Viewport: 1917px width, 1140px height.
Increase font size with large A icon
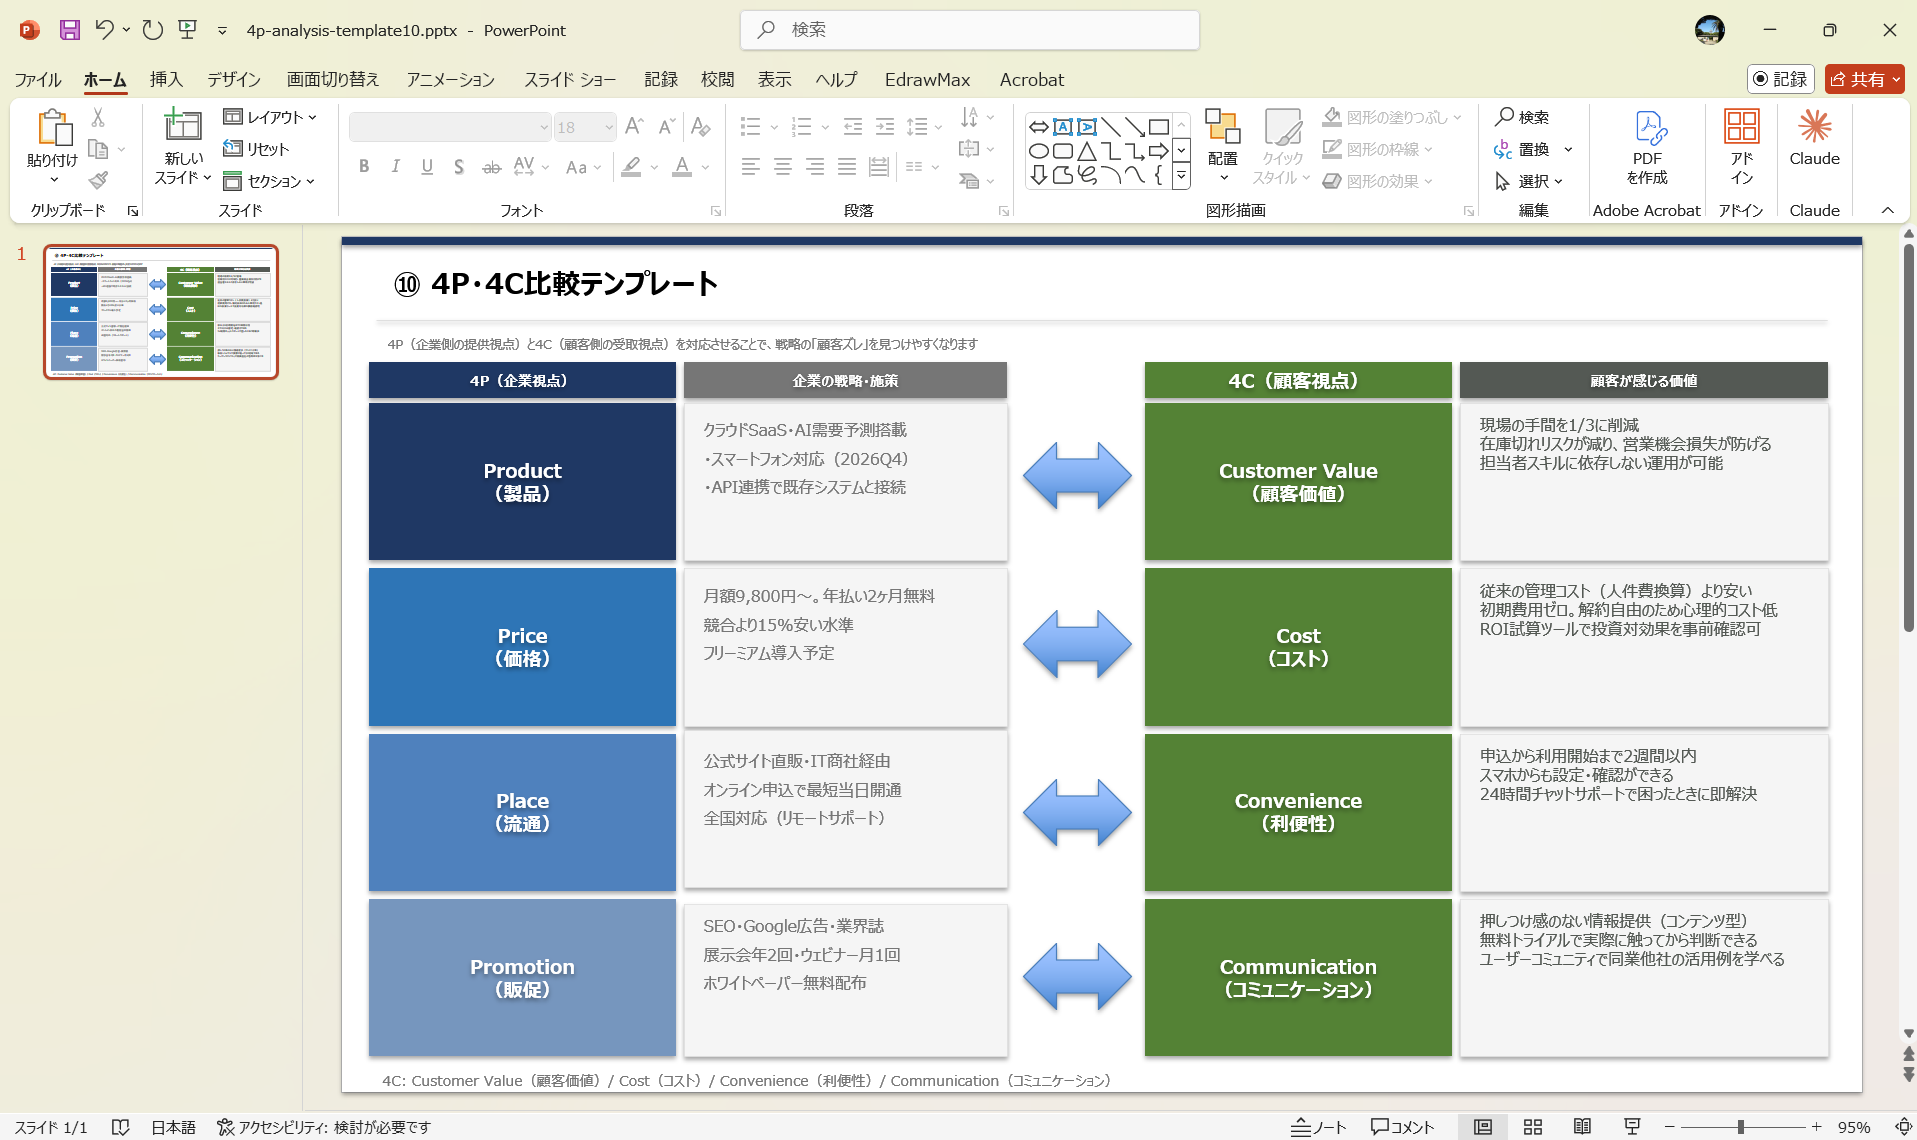click(633, 127)
